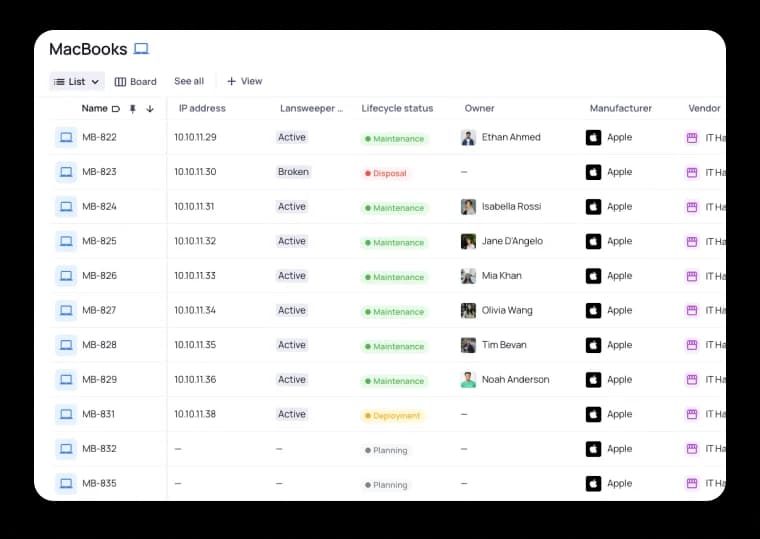Click See all views

189,81
